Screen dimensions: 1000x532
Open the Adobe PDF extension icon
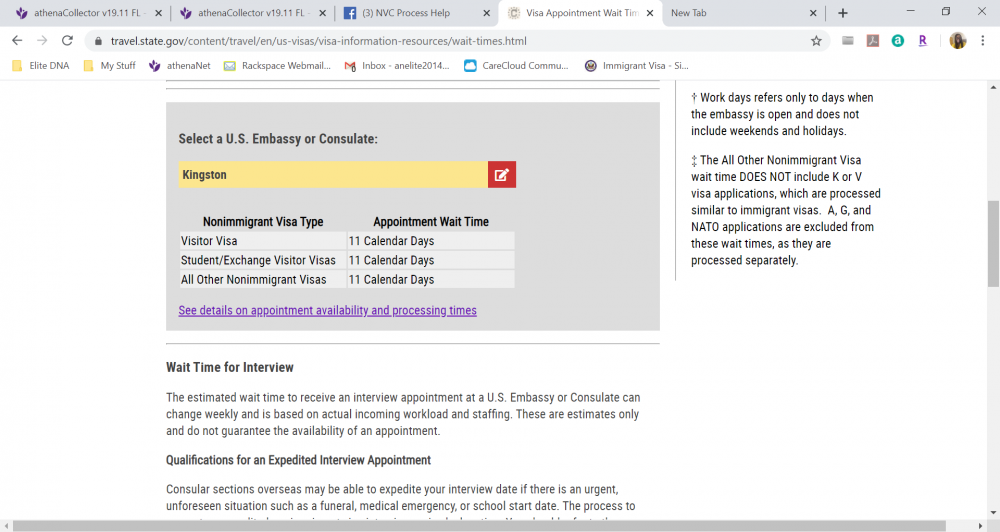tap(872, 41)
